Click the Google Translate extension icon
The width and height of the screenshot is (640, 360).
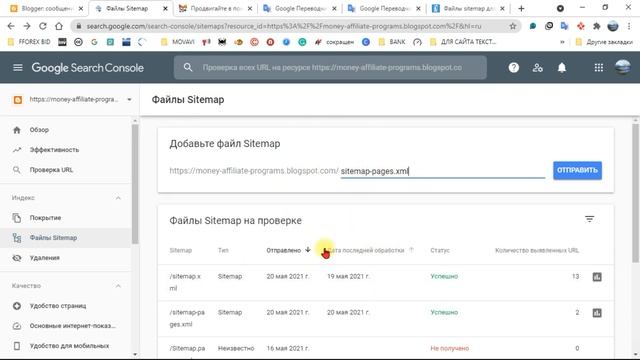click(564, 26)
